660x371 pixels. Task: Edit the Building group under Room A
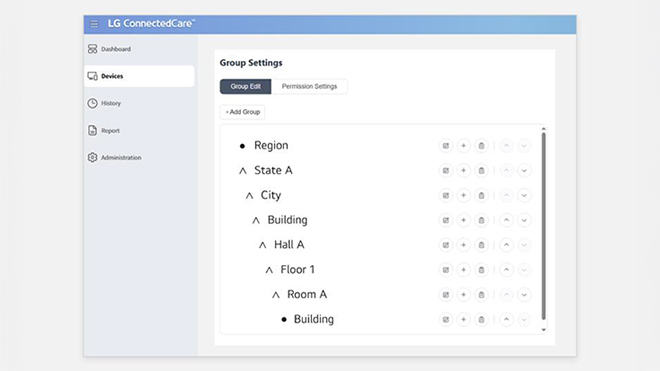[x=446, y=320]
